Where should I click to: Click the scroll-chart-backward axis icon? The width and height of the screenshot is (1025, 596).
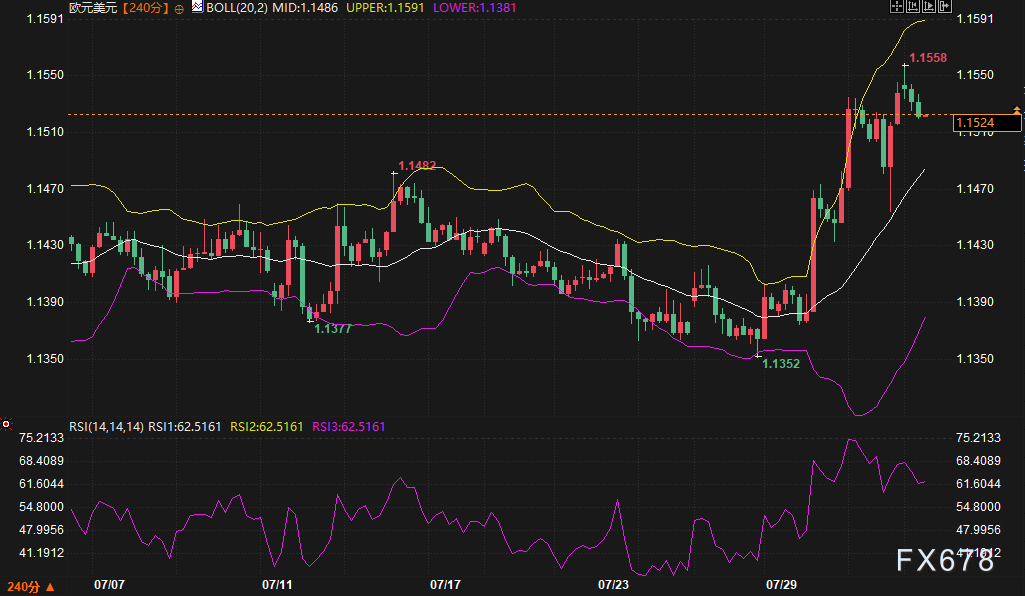coord(913,7)
